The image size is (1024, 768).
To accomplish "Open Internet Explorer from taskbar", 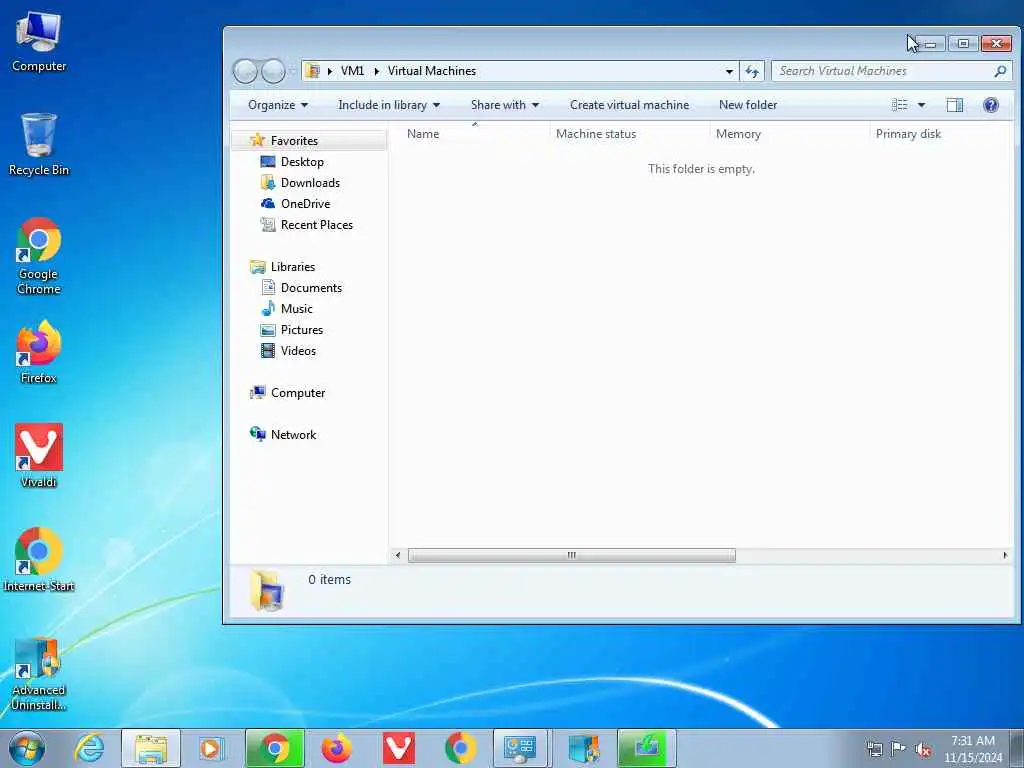I will coord(89,748).
